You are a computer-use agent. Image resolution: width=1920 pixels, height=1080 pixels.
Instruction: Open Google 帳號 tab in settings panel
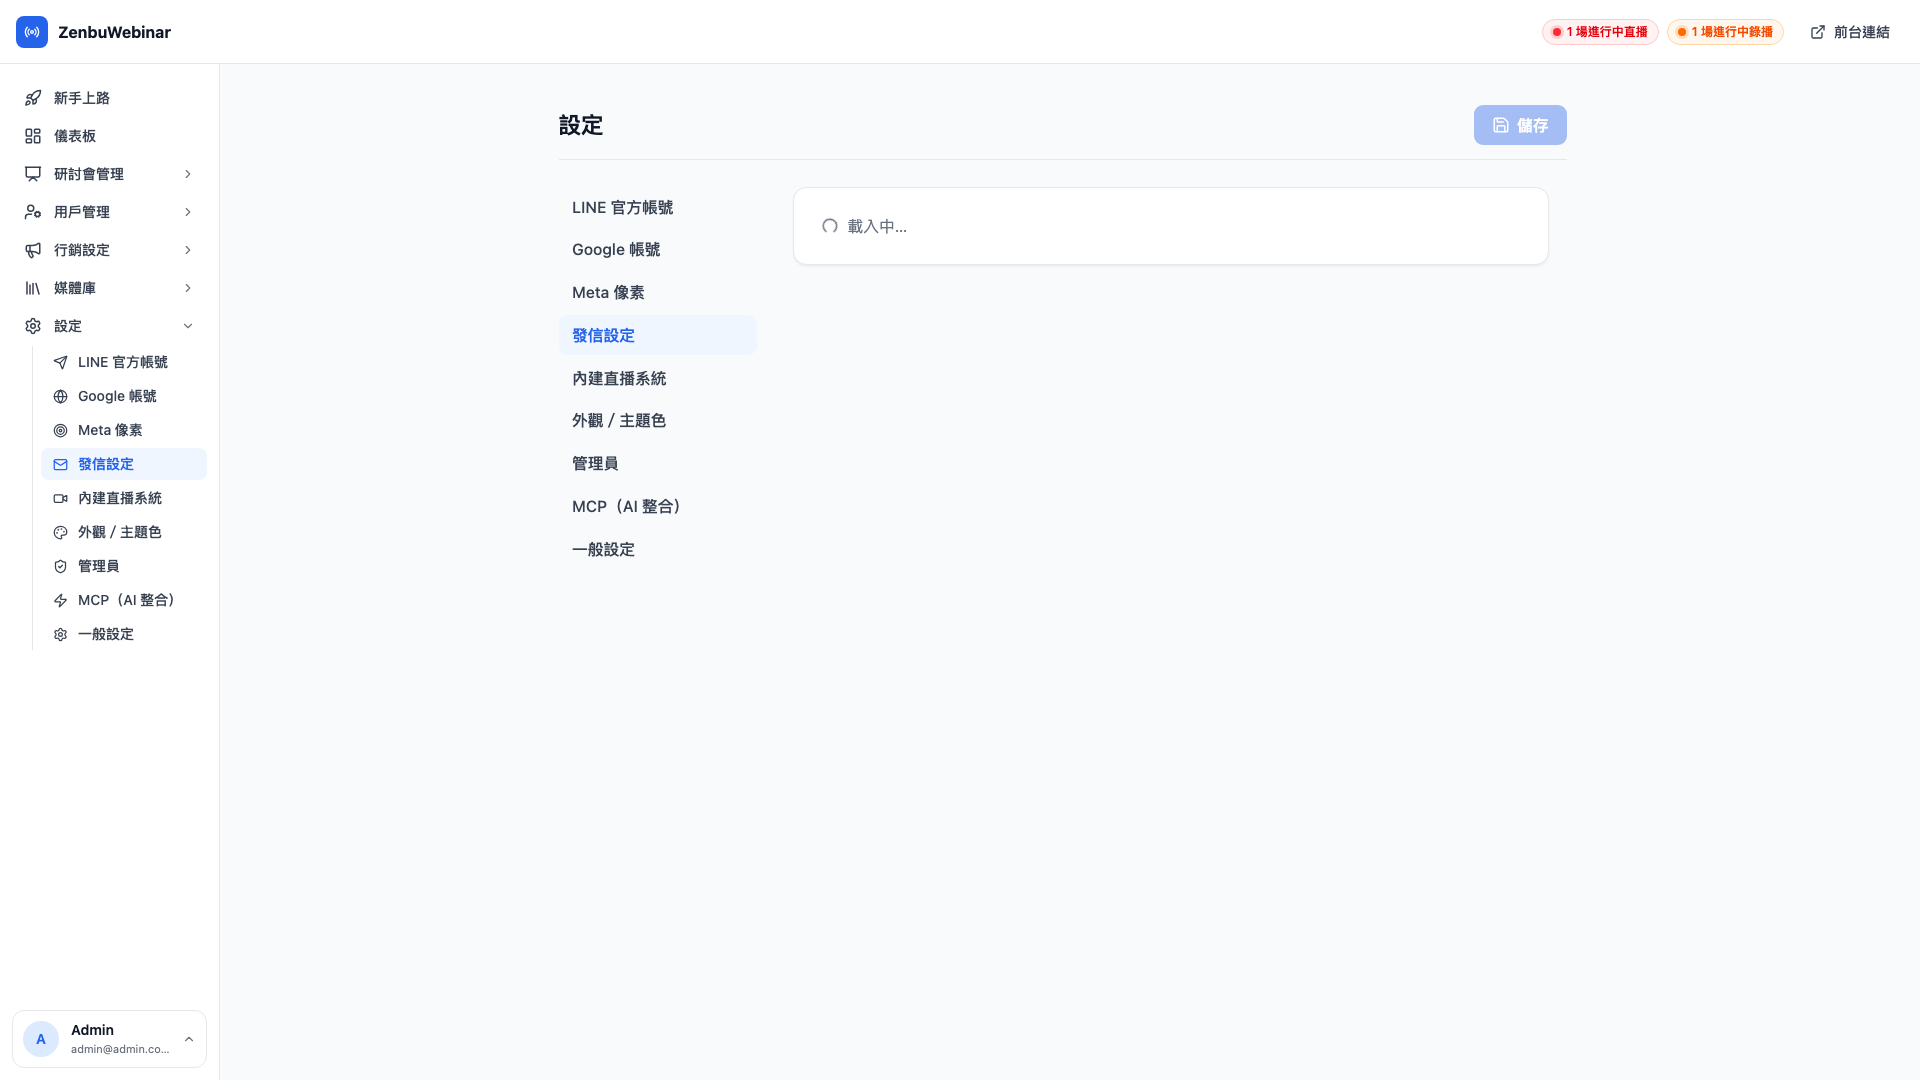(658, 249)
